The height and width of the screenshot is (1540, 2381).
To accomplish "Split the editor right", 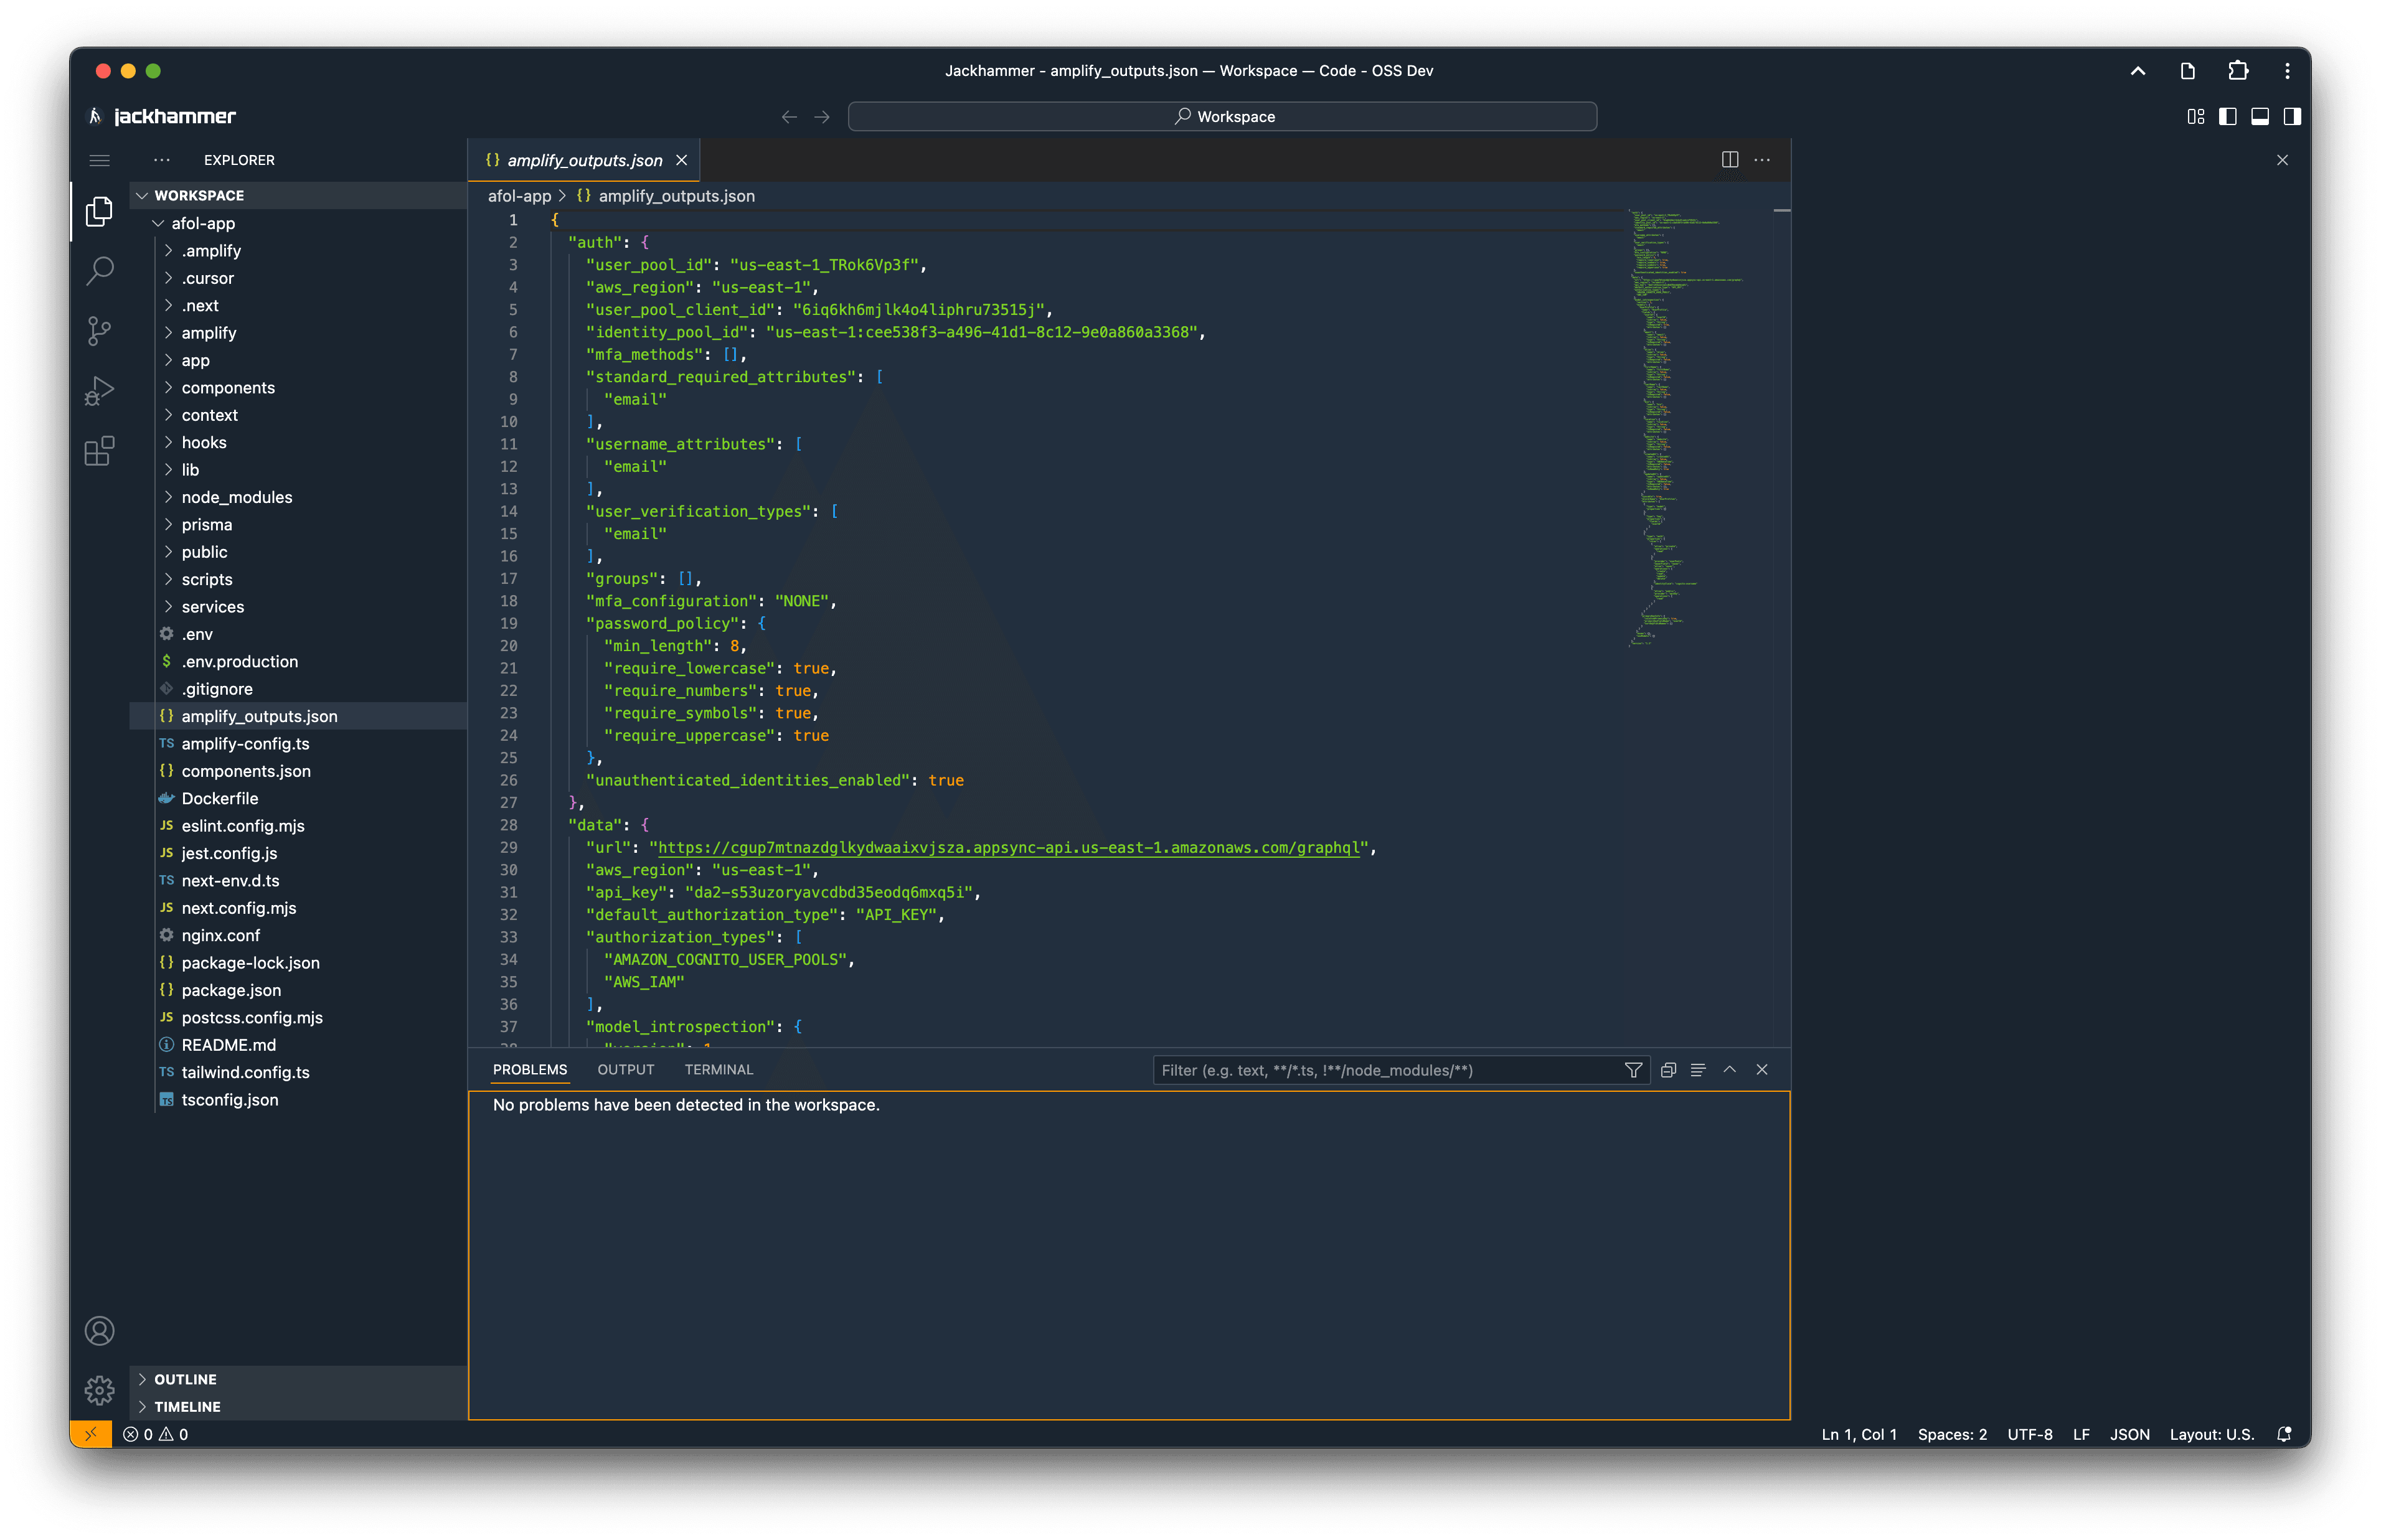I will pyautogui.click(x=1730, y=160).
